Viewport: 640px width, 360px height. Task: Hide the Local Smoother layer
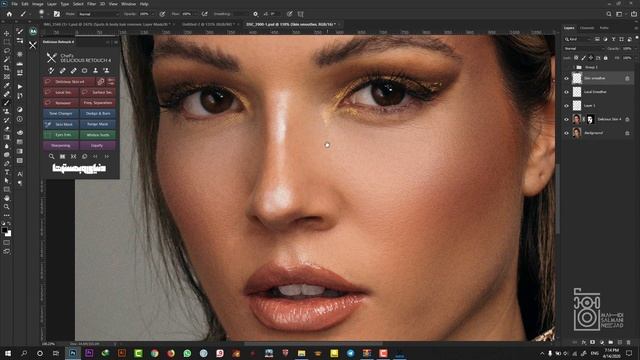[x=566, y=92]
